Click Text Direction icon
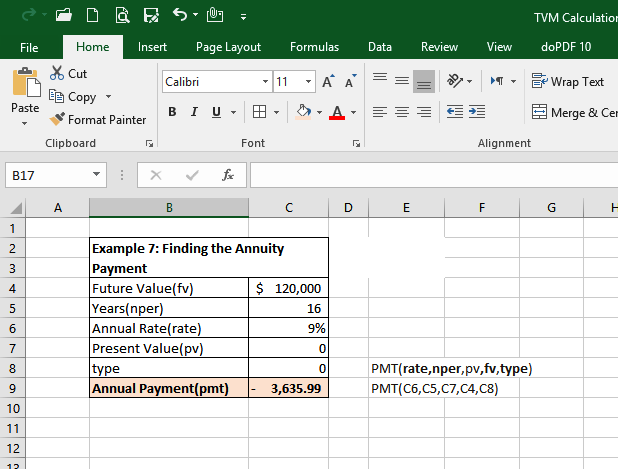Viewport: 618px width, 469px height. coord(497,81)
